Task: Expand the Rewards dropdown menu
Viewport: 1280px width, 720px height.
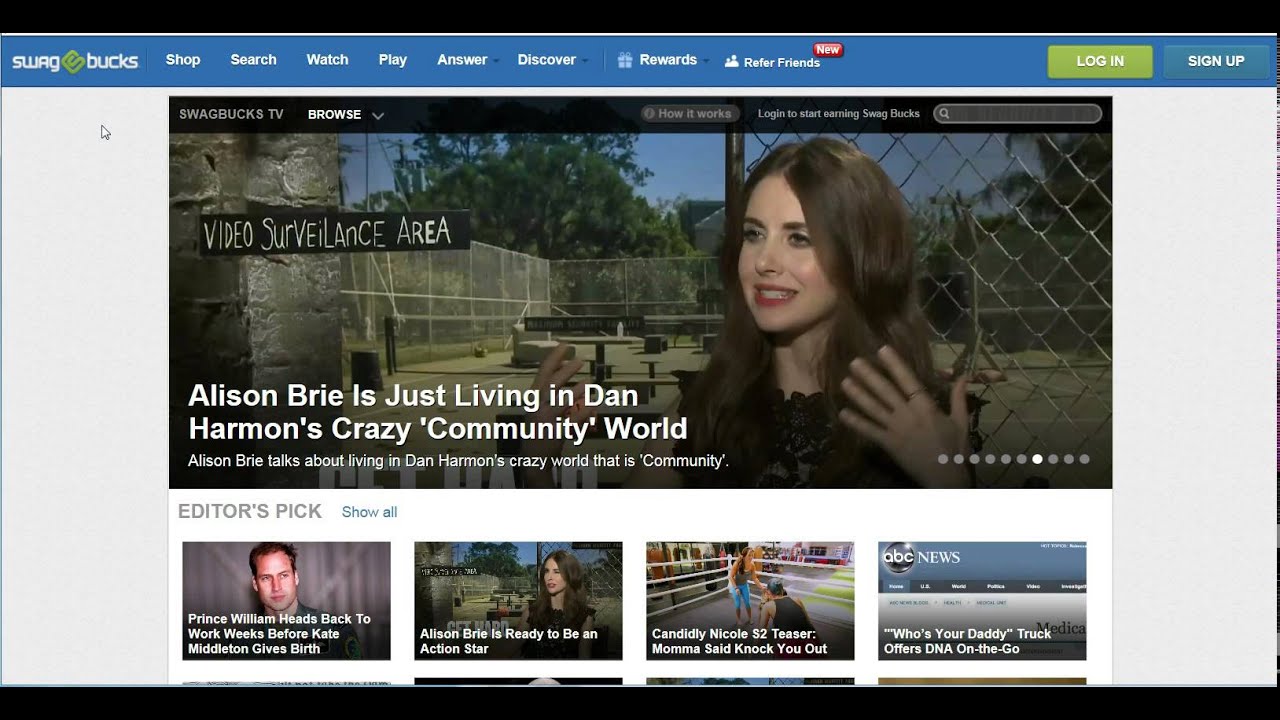Action: click(673, 60)
